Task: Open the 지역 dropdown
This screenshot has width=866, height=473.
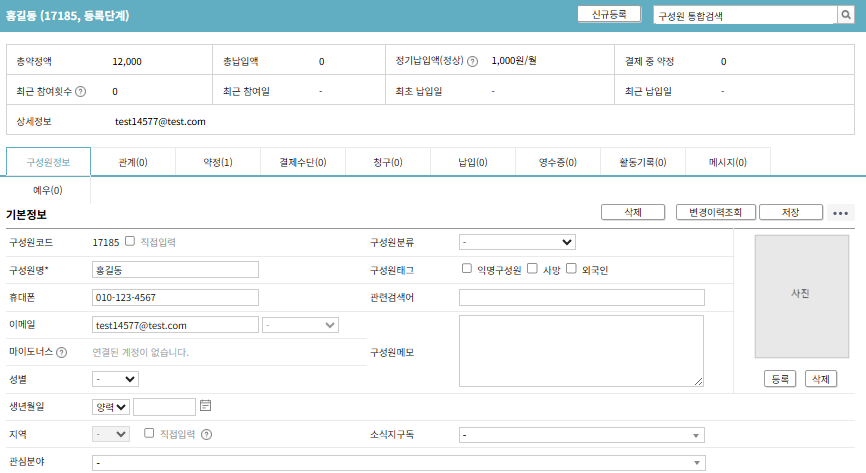Action: [x=110, y=434]
